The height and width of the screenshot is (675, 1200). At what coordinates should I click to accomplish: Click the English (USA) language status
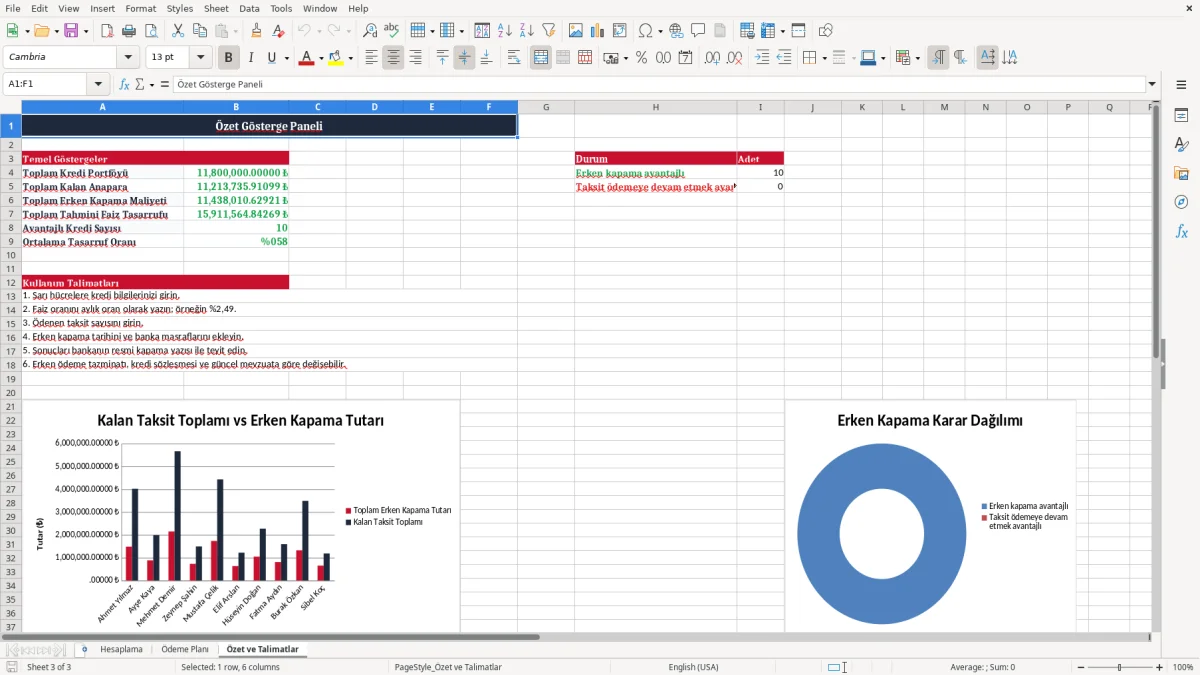[693, 667]
